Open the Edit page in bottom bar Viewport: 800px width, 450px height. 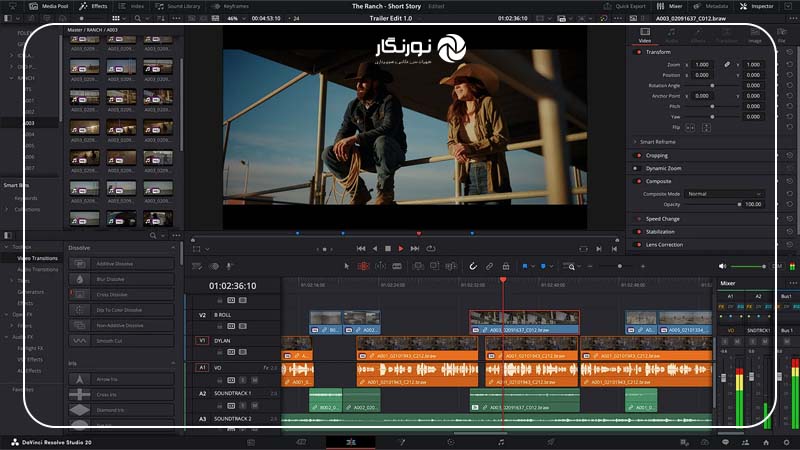[351, 442]
